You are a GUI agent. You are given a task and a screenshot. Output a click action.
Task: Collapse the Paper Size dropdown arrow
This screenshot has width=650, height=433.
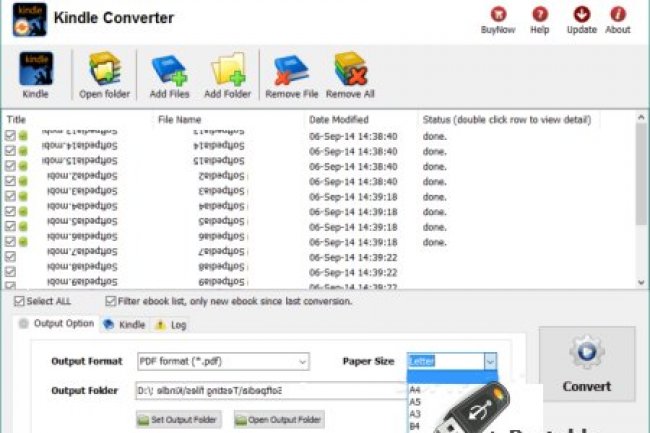click(x=490, y=361)
